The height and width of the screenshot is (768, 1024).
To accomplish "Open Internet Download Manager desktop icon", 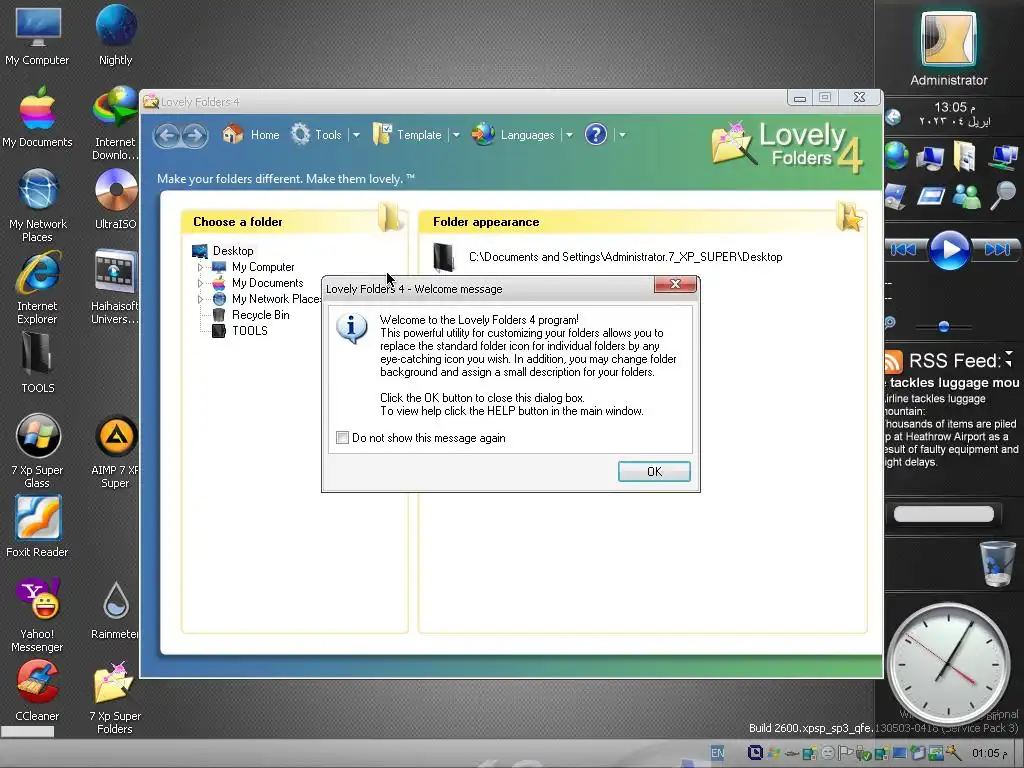I will tap(115, 124).
